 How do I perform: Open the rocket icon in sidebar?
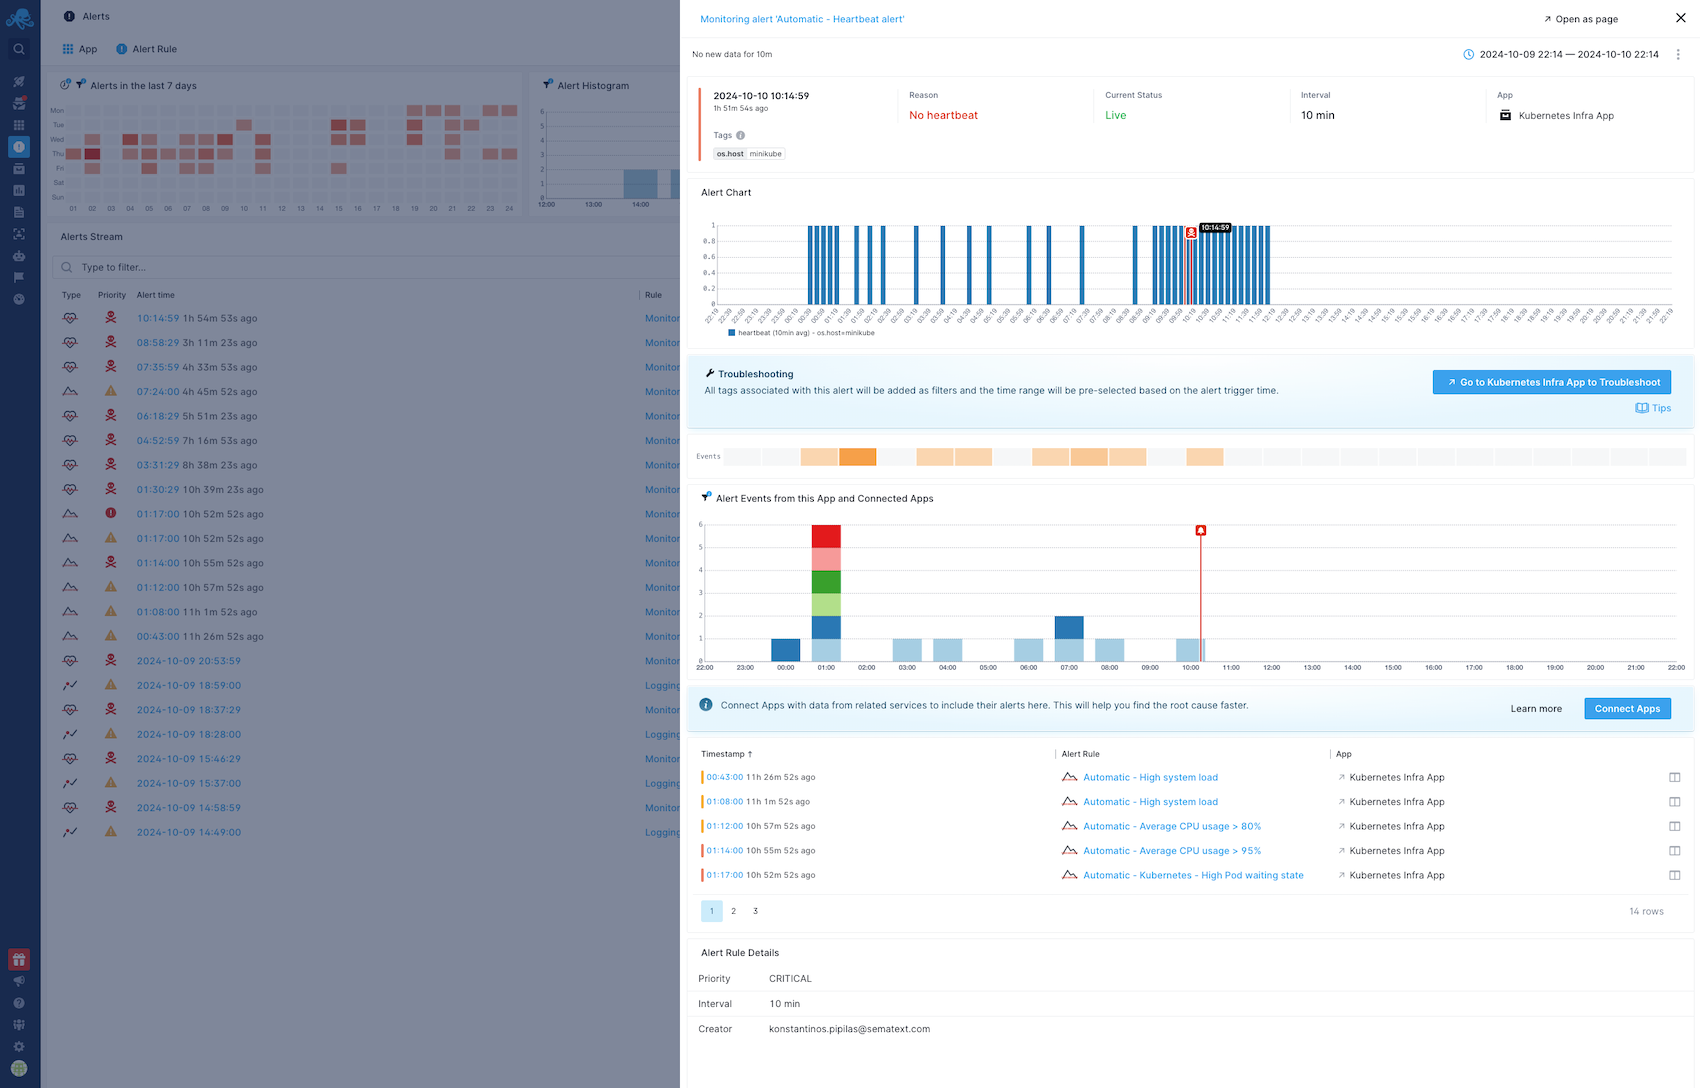(x=19, y=82)
